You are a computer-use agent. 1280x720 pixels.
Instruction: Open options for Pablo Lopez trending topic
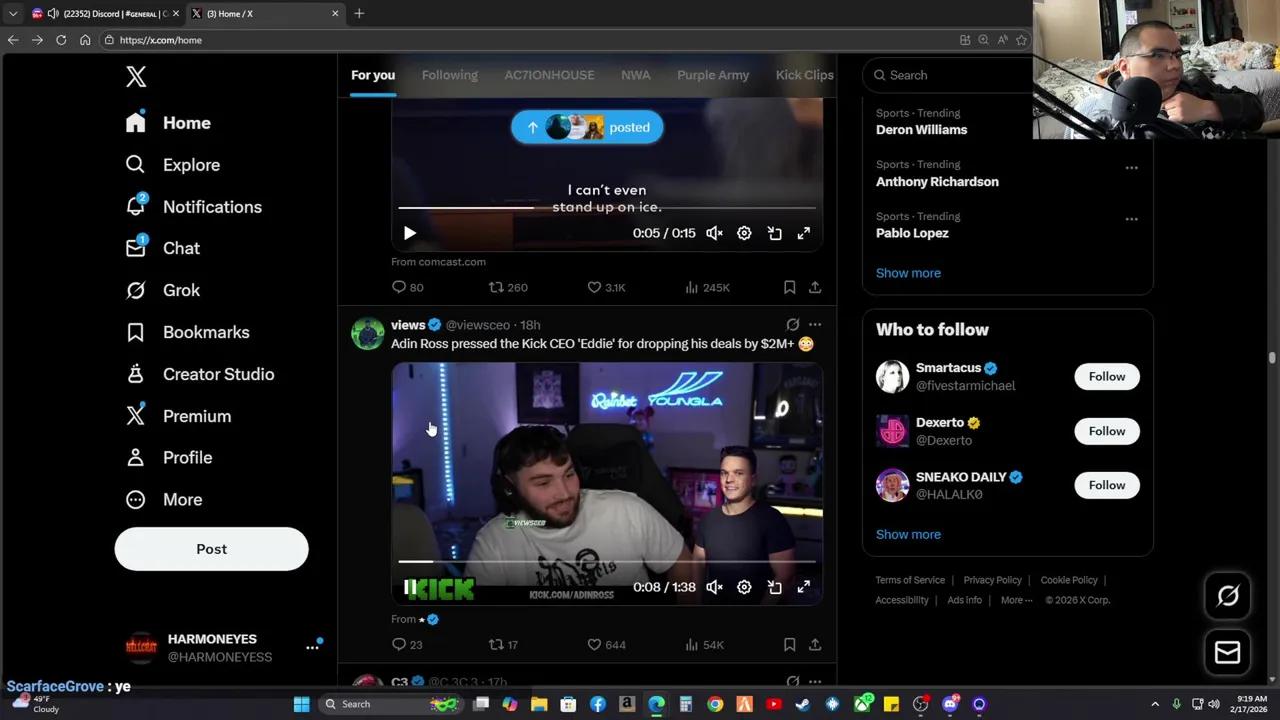coord(1131,219)
